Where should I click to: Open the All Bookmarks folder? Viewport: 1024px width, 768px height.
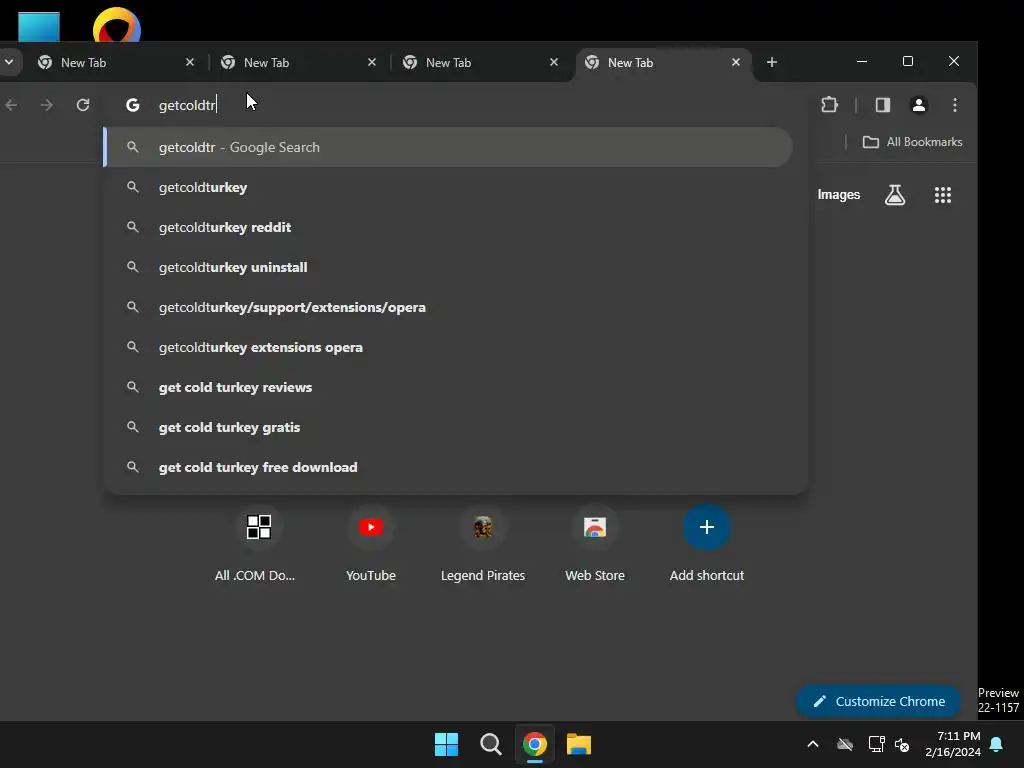click(912, 142)
